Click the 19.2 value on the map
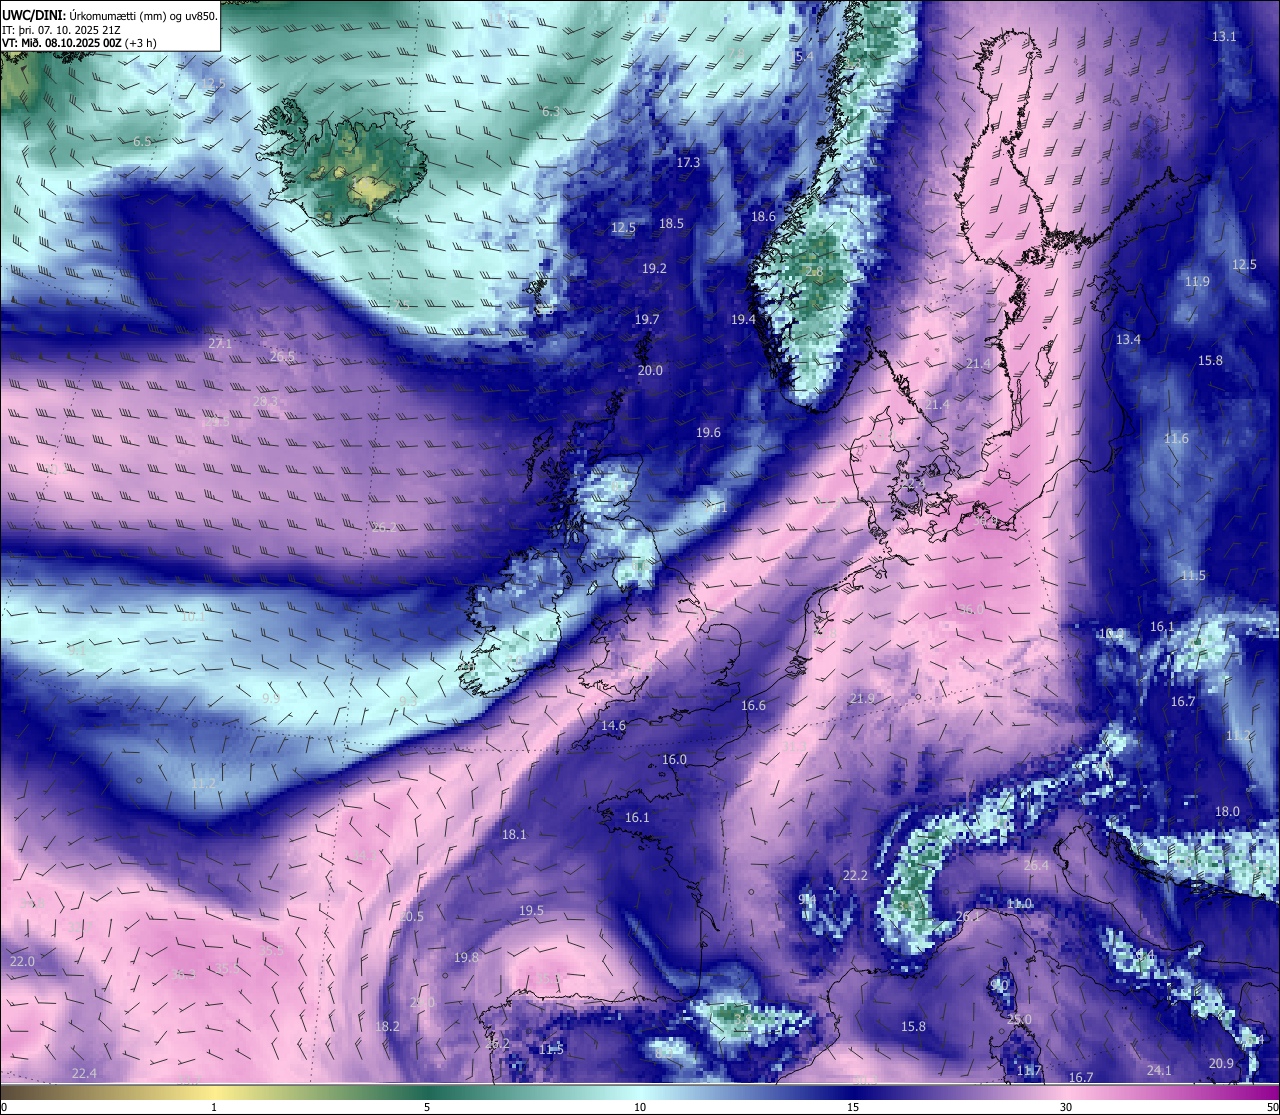 point(654,268)
